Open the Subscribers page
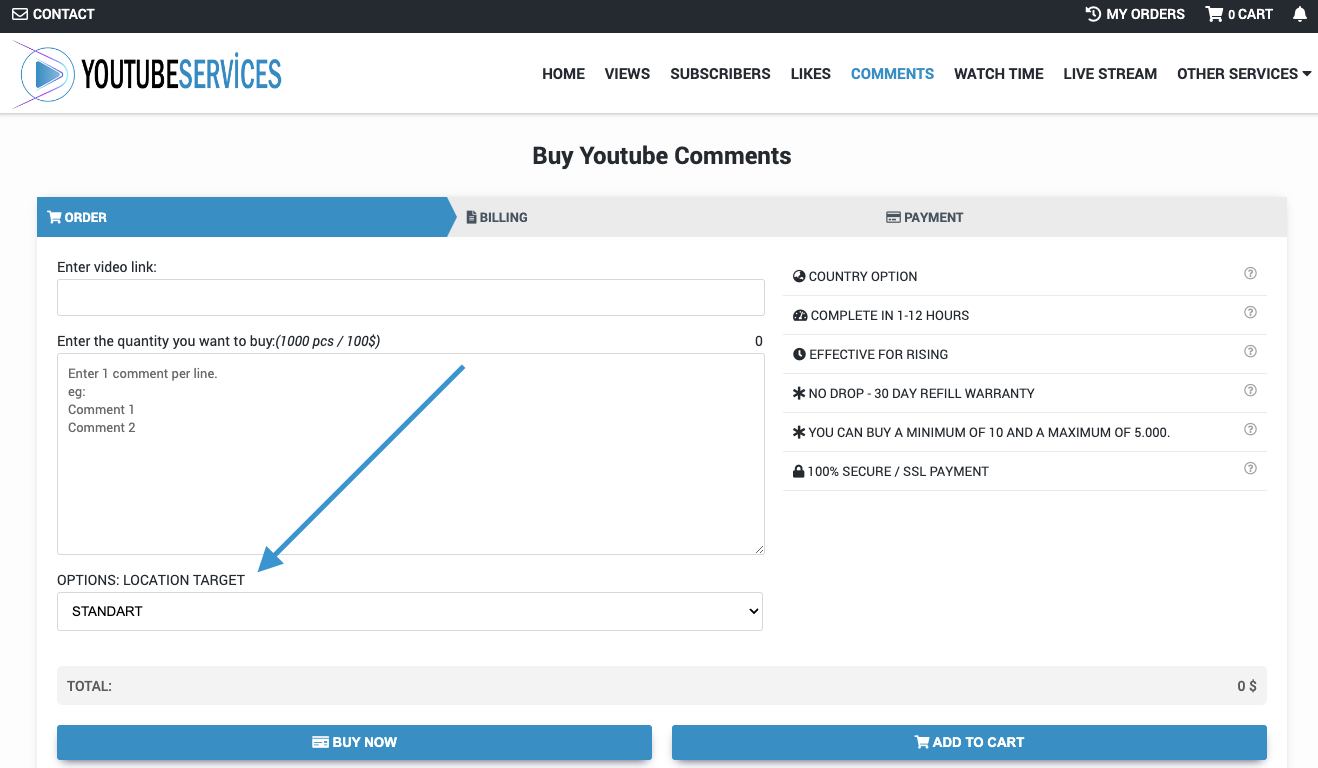Image resolution: width=1318 pixels, height=768 pixels. tap(720, 74)
